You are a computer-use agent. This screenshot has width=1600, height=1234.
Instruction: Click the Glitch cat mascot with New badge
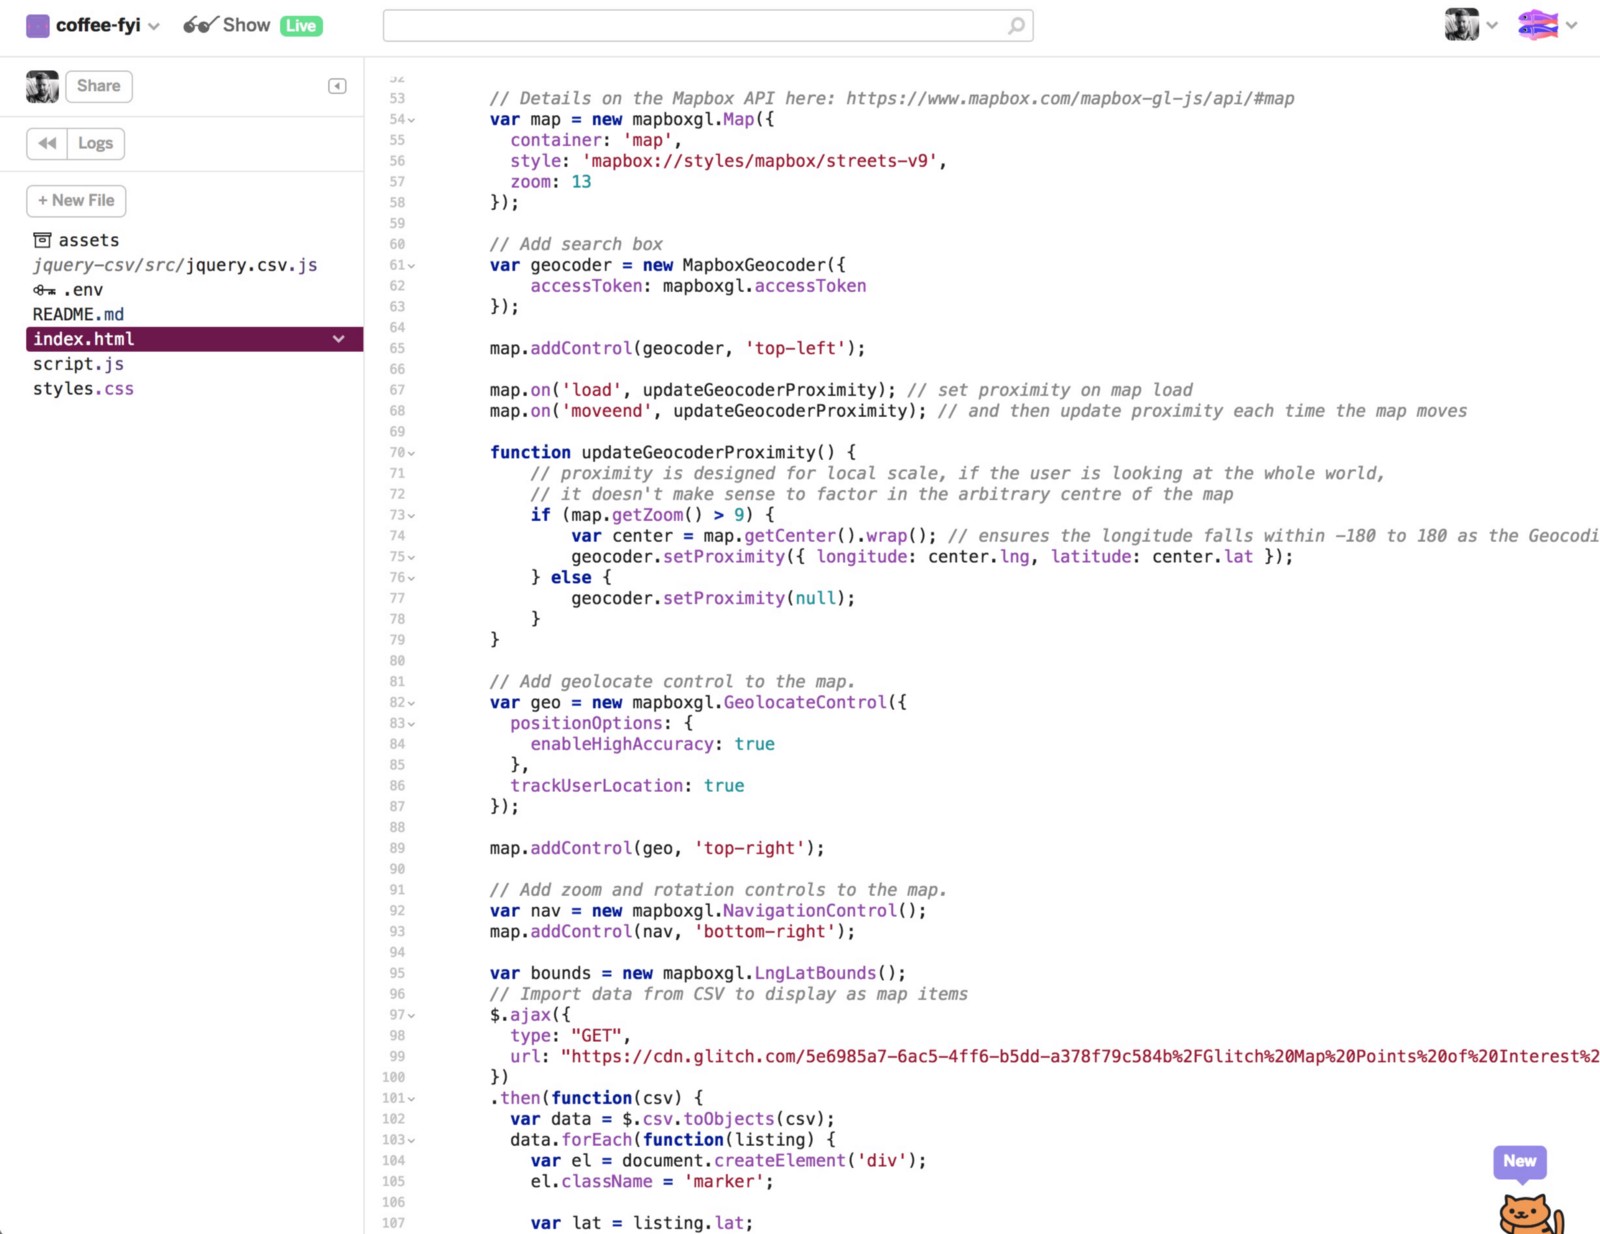click(1527, 1210)
